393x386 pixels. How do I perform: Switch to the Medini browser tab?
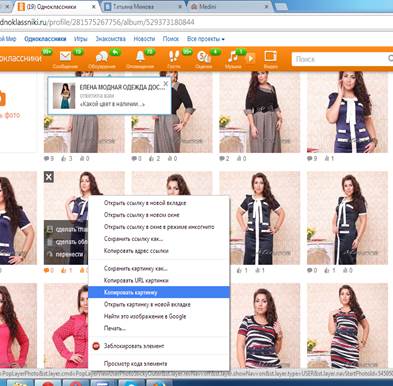click(x=230, y=7)
